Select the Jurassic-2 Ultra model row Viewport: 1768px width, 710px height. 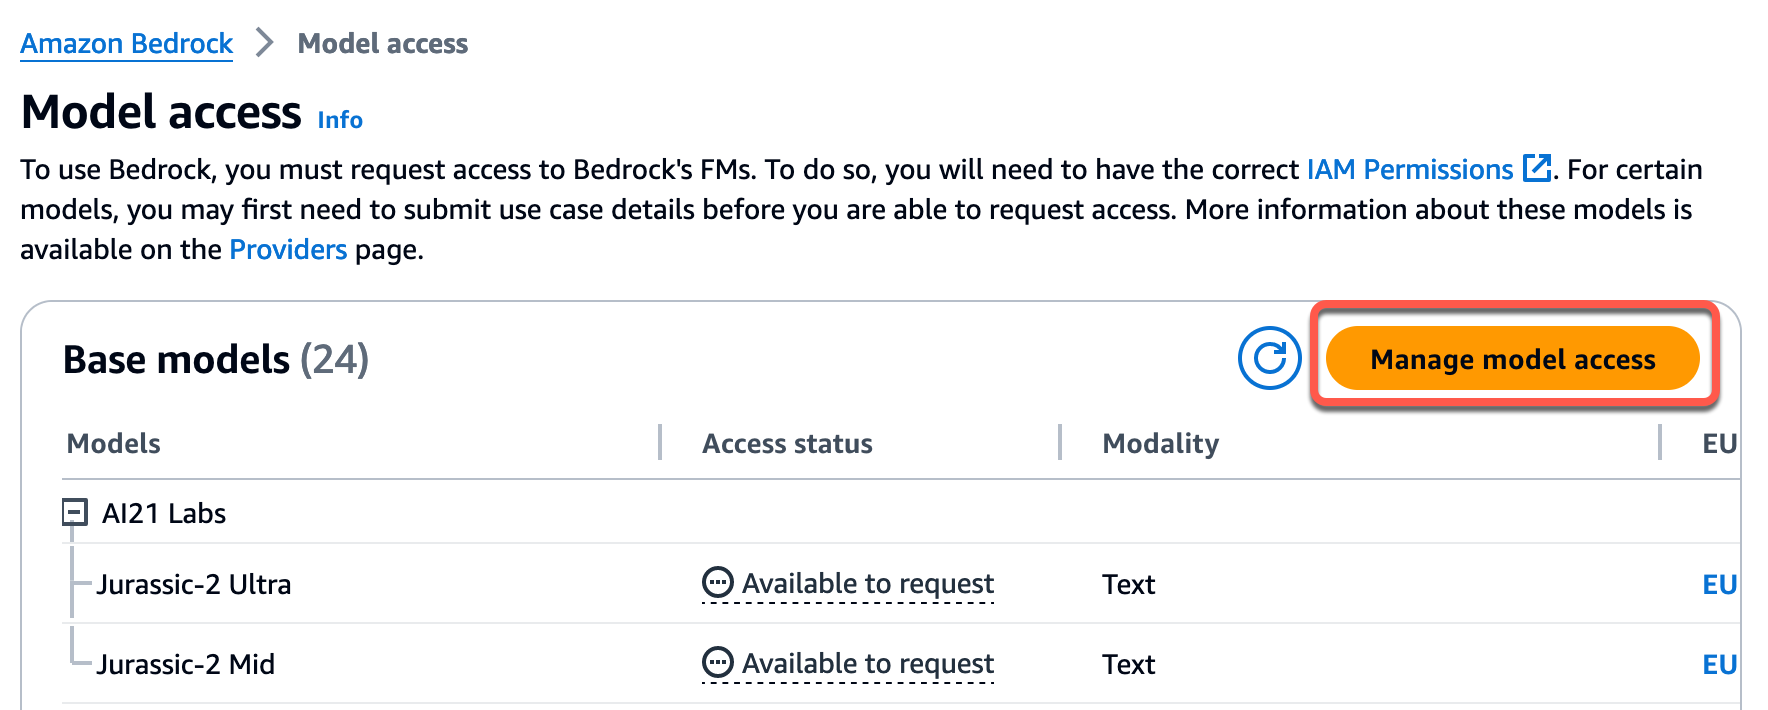click(x=194, y=584)
